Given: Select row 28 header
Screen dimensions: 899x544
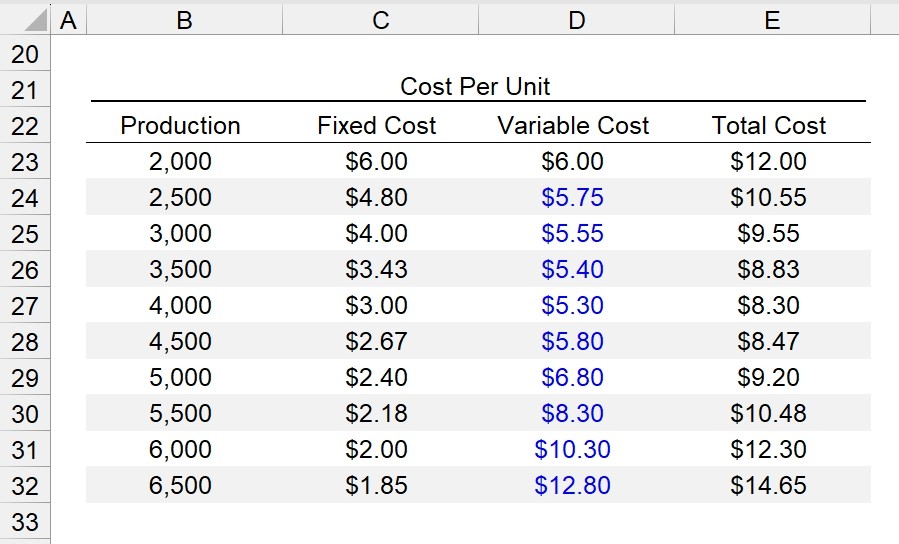Looking at the screenshot, I should click(25, 342).
